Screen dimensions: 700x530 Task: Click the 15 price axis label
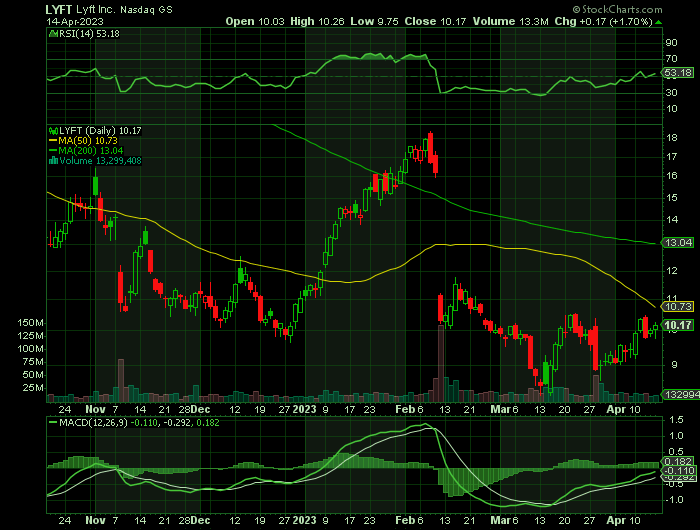671,198
